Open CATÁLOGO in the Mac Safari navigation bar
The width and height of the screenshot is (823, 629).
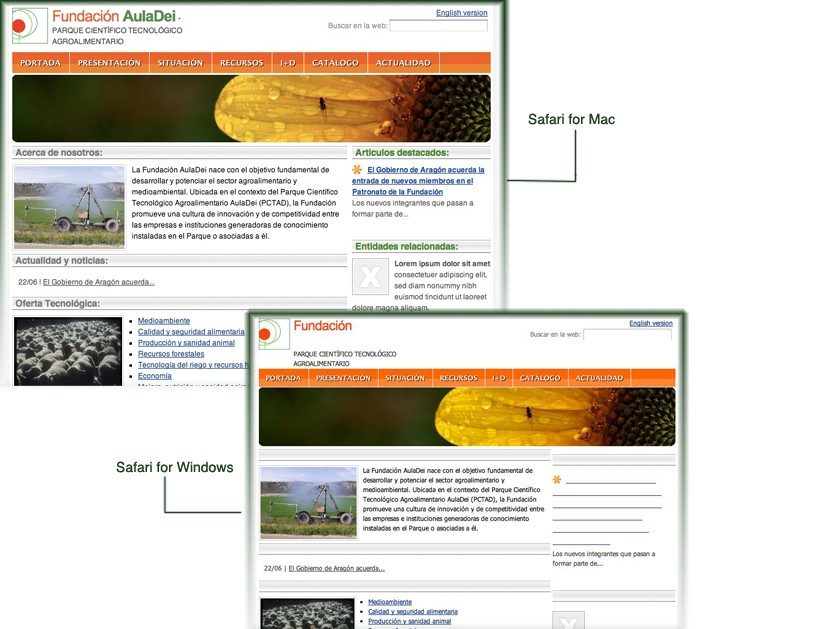[335, 62]
